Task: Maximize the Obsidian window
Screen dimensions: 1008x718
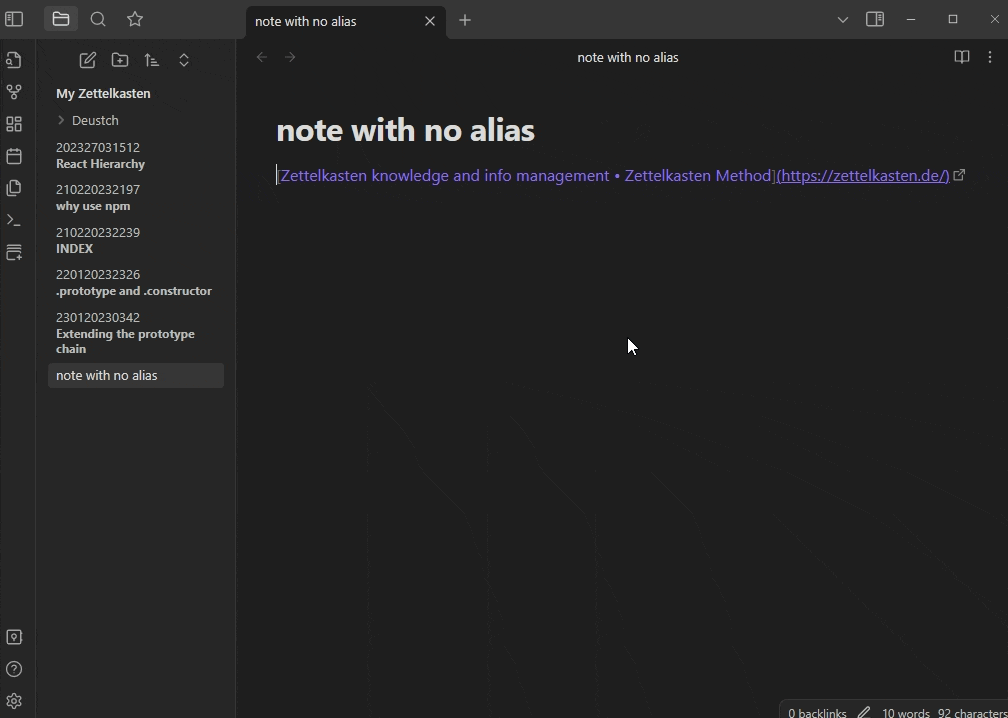Action: pos(953,19)
